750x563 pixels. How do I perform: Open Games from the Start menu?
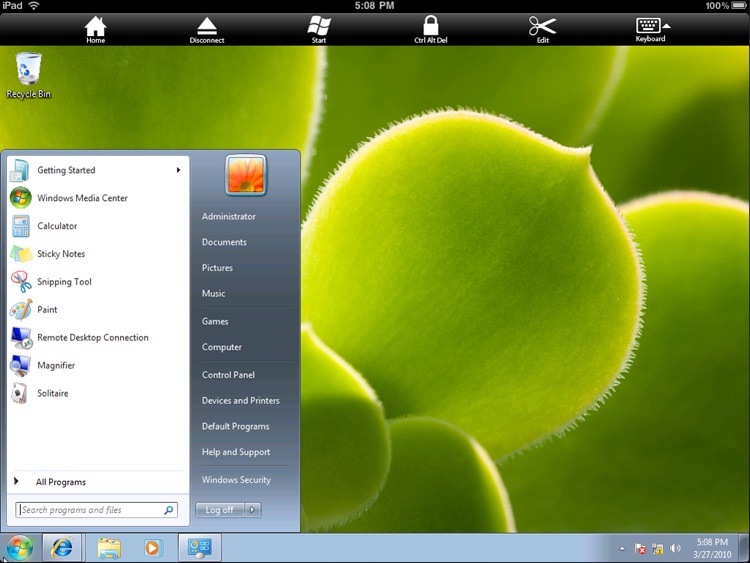point(215,321)
